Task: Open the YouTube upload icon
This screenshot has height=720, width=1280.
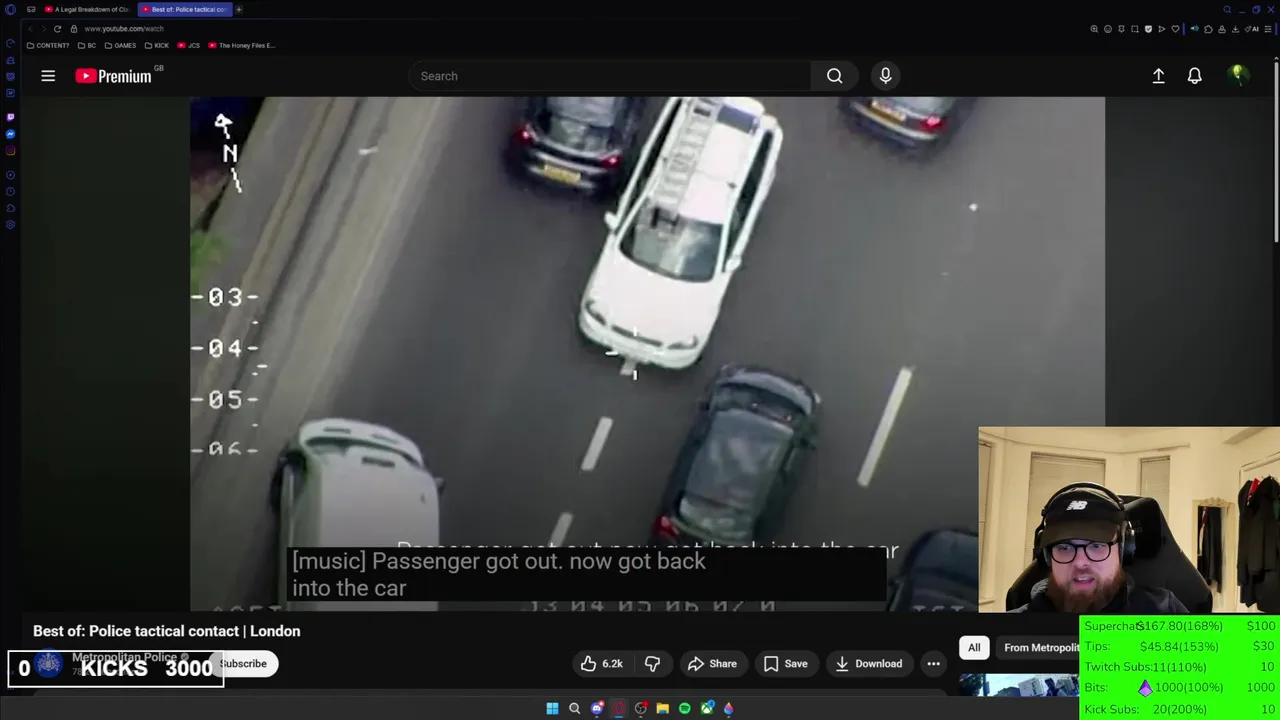Action: click(x=1158, y=76)
